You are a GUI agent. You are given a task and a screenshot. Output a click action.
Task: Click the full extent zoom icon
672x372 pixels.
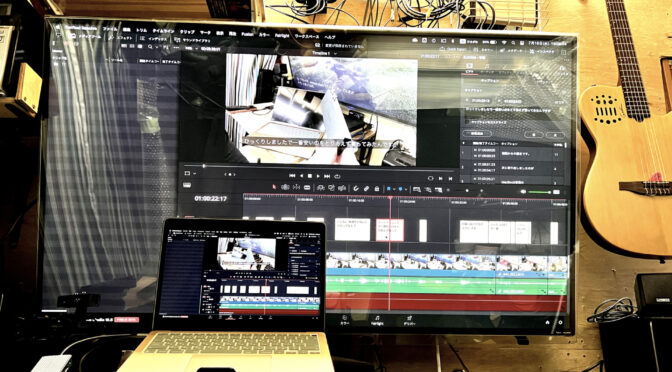tap(416, 189)
